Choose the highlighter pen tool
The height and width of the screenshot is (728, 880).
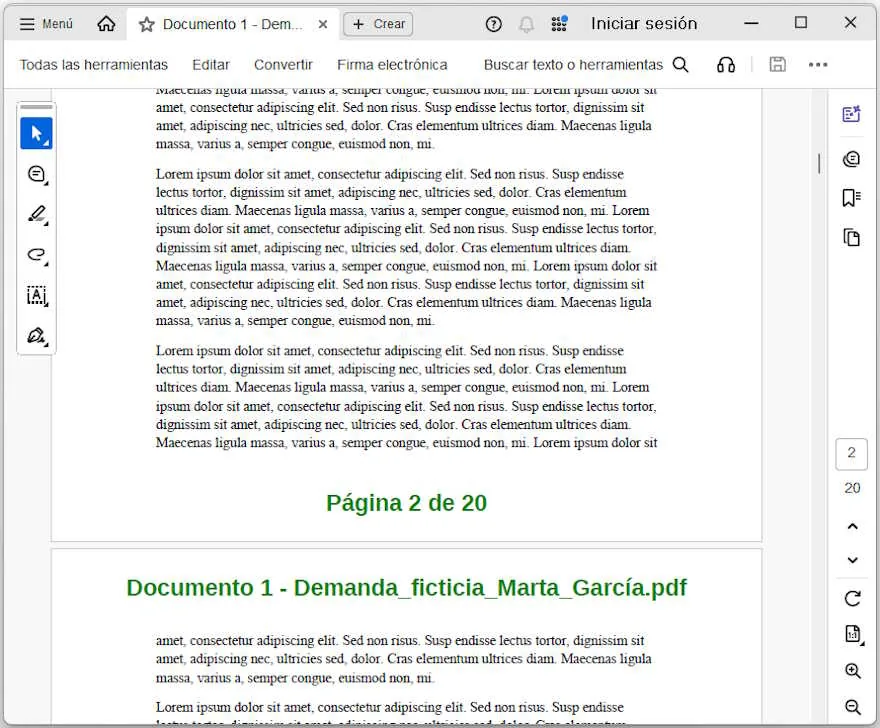point(36,214)
